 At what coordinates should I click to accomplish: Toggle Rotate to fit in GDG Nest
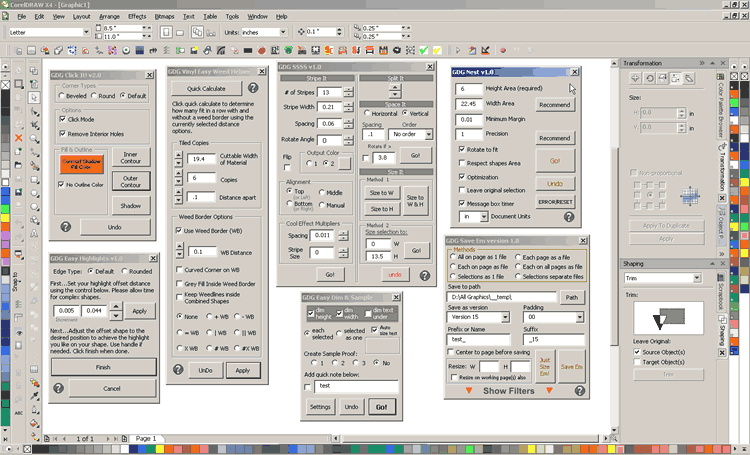click(462, 149)
